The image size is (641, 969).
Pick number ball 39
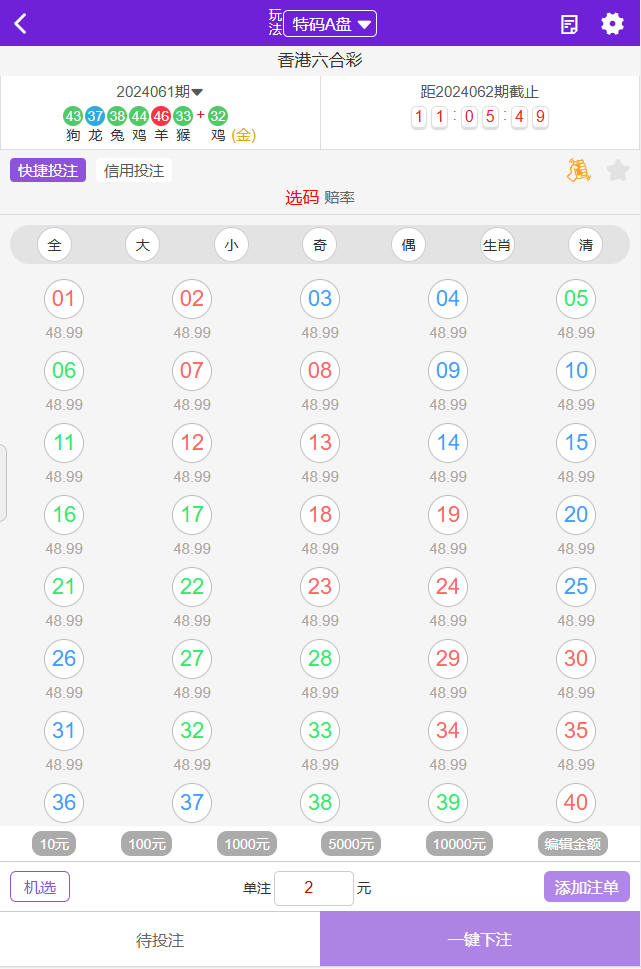coord(448,803)
